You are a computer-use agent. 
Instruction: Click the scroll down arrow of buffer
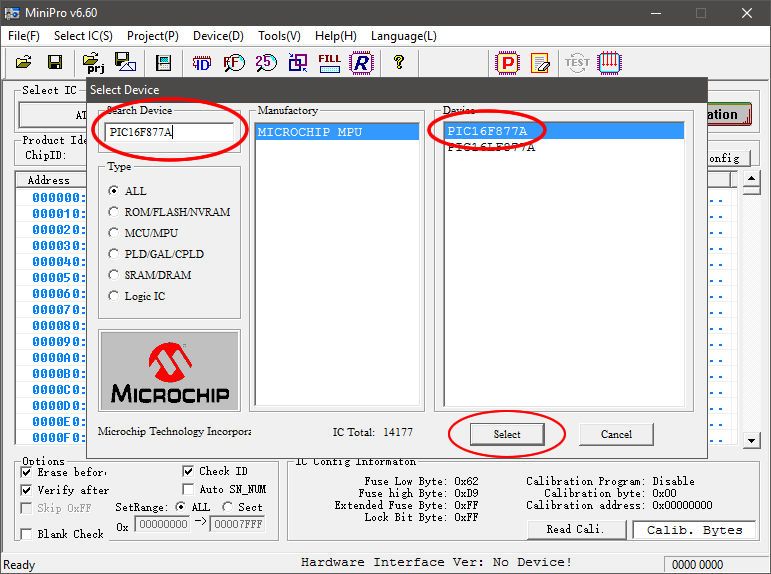(751, 440)
